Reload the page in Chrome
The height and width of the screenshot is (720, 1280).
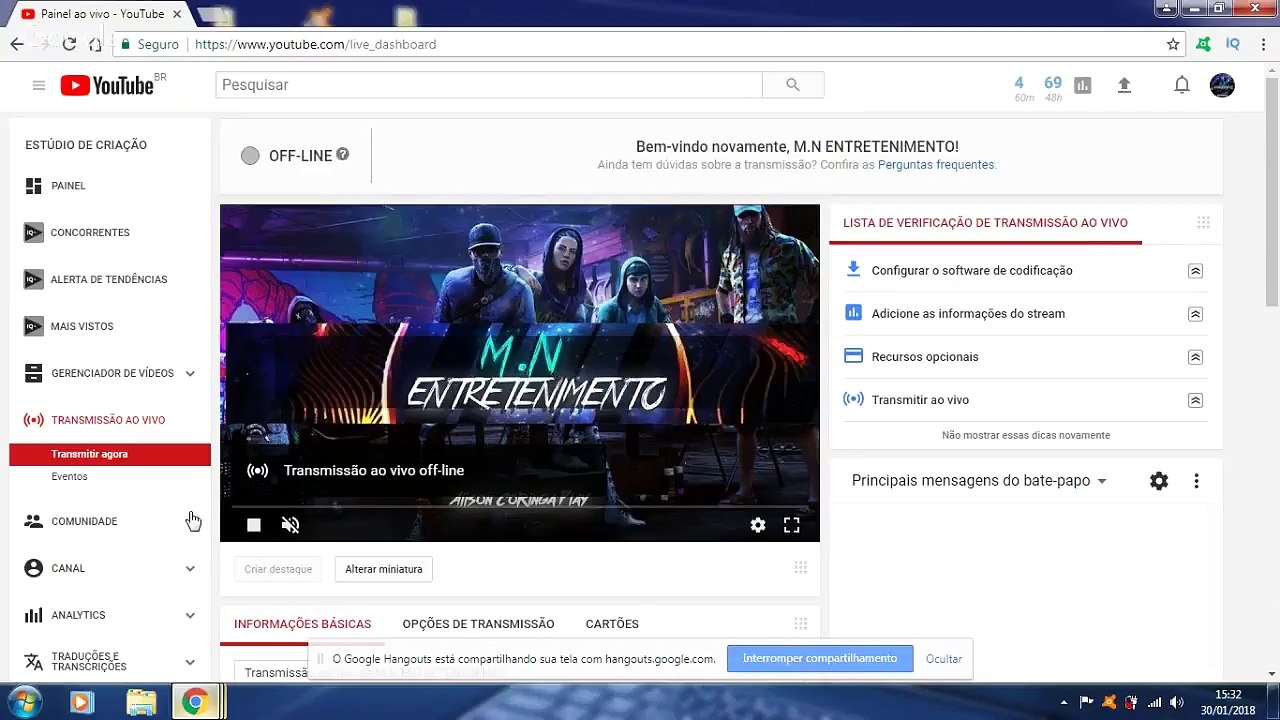[69, 44]
